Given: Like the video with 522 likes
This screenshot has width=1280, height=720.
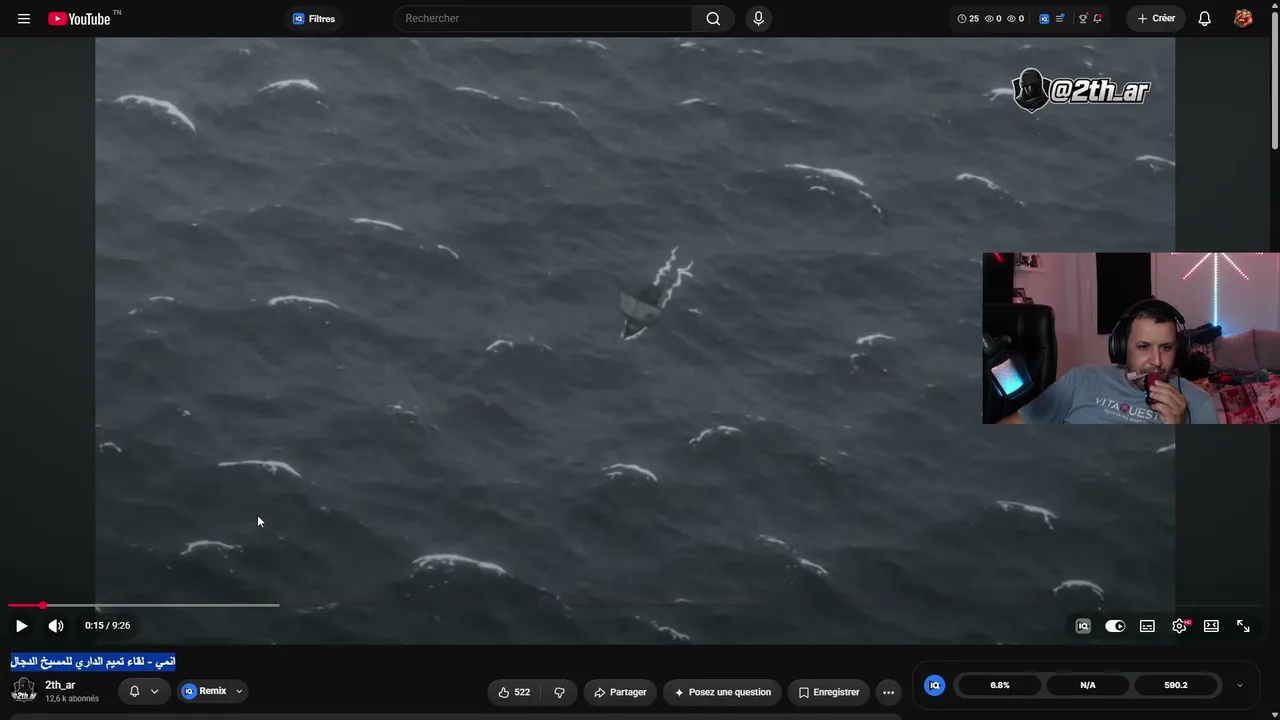Looking at the screenshot, I should [x=514, y=692].
